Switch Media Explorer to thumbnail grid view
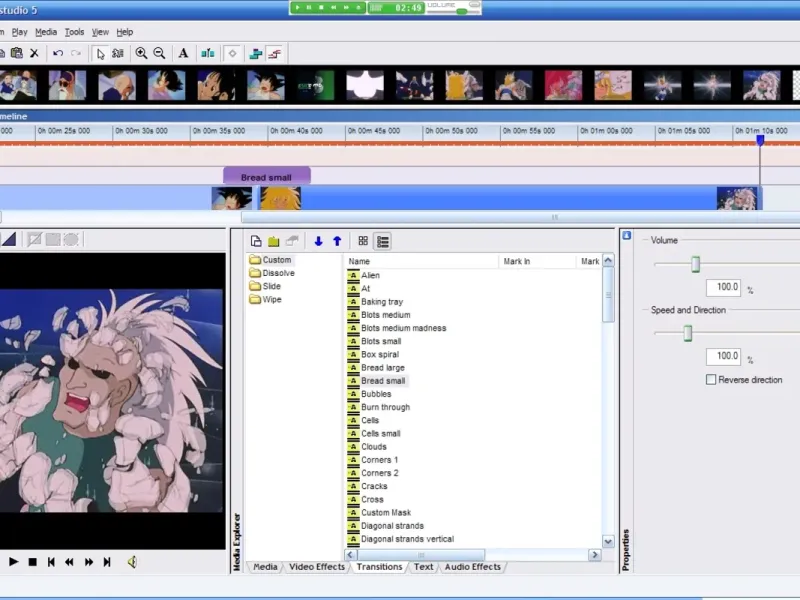 (x=363, y=241)
